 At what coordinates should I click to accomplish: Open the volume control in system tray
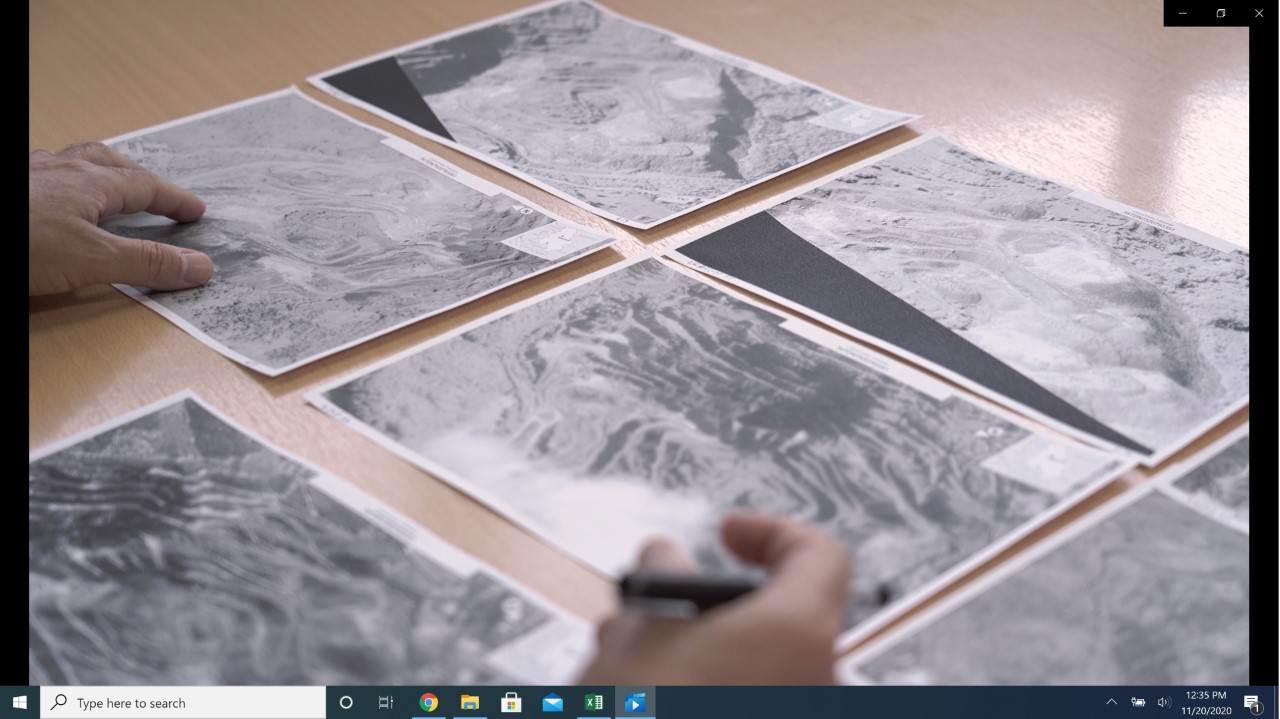tap(1163, 703)
